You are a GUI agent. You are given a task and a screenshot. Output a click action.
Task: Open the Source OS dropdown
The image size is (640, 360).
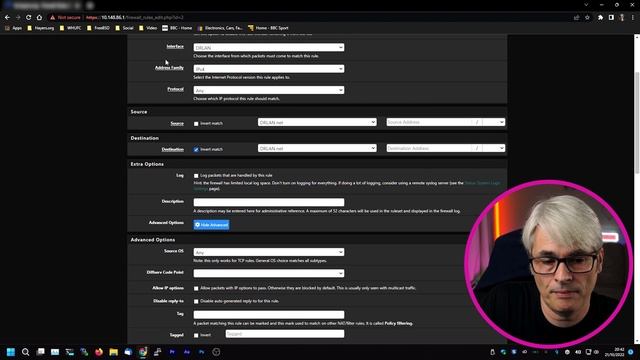click(x=269, y=252)
